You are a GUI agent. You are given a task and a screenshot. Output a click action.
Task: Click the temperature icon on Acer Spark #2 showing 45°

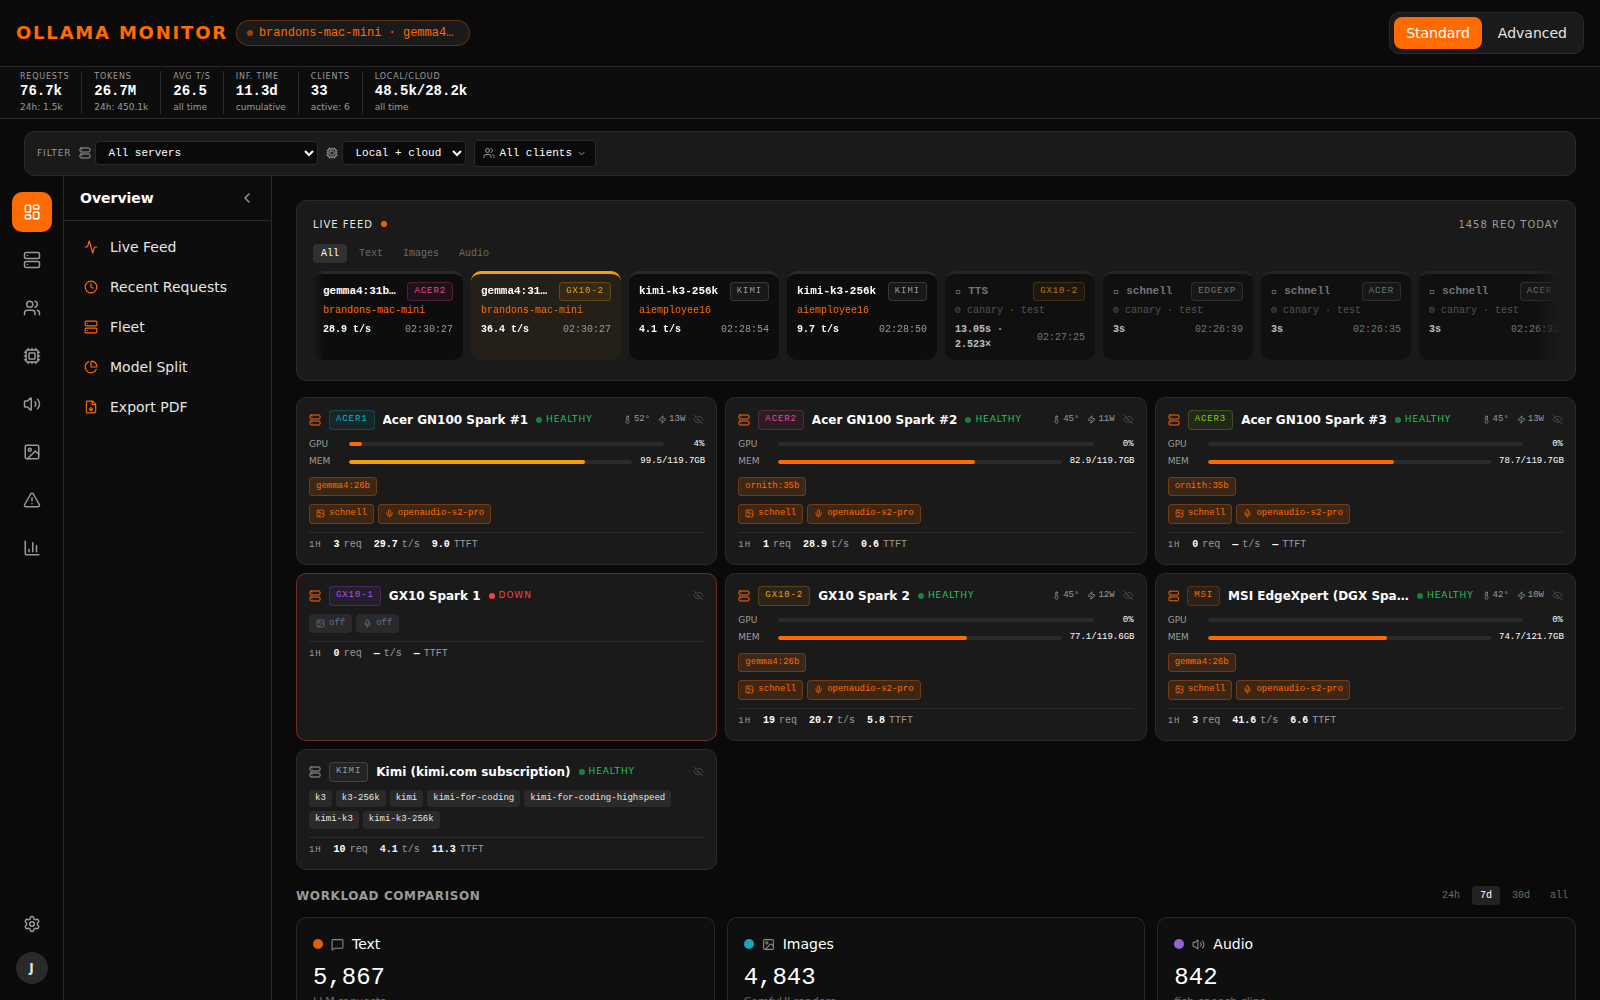1057,419
